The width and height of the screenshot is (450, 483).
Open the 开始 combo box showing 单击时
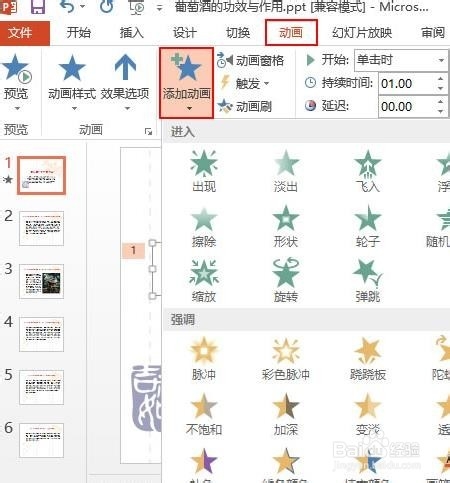401,60
